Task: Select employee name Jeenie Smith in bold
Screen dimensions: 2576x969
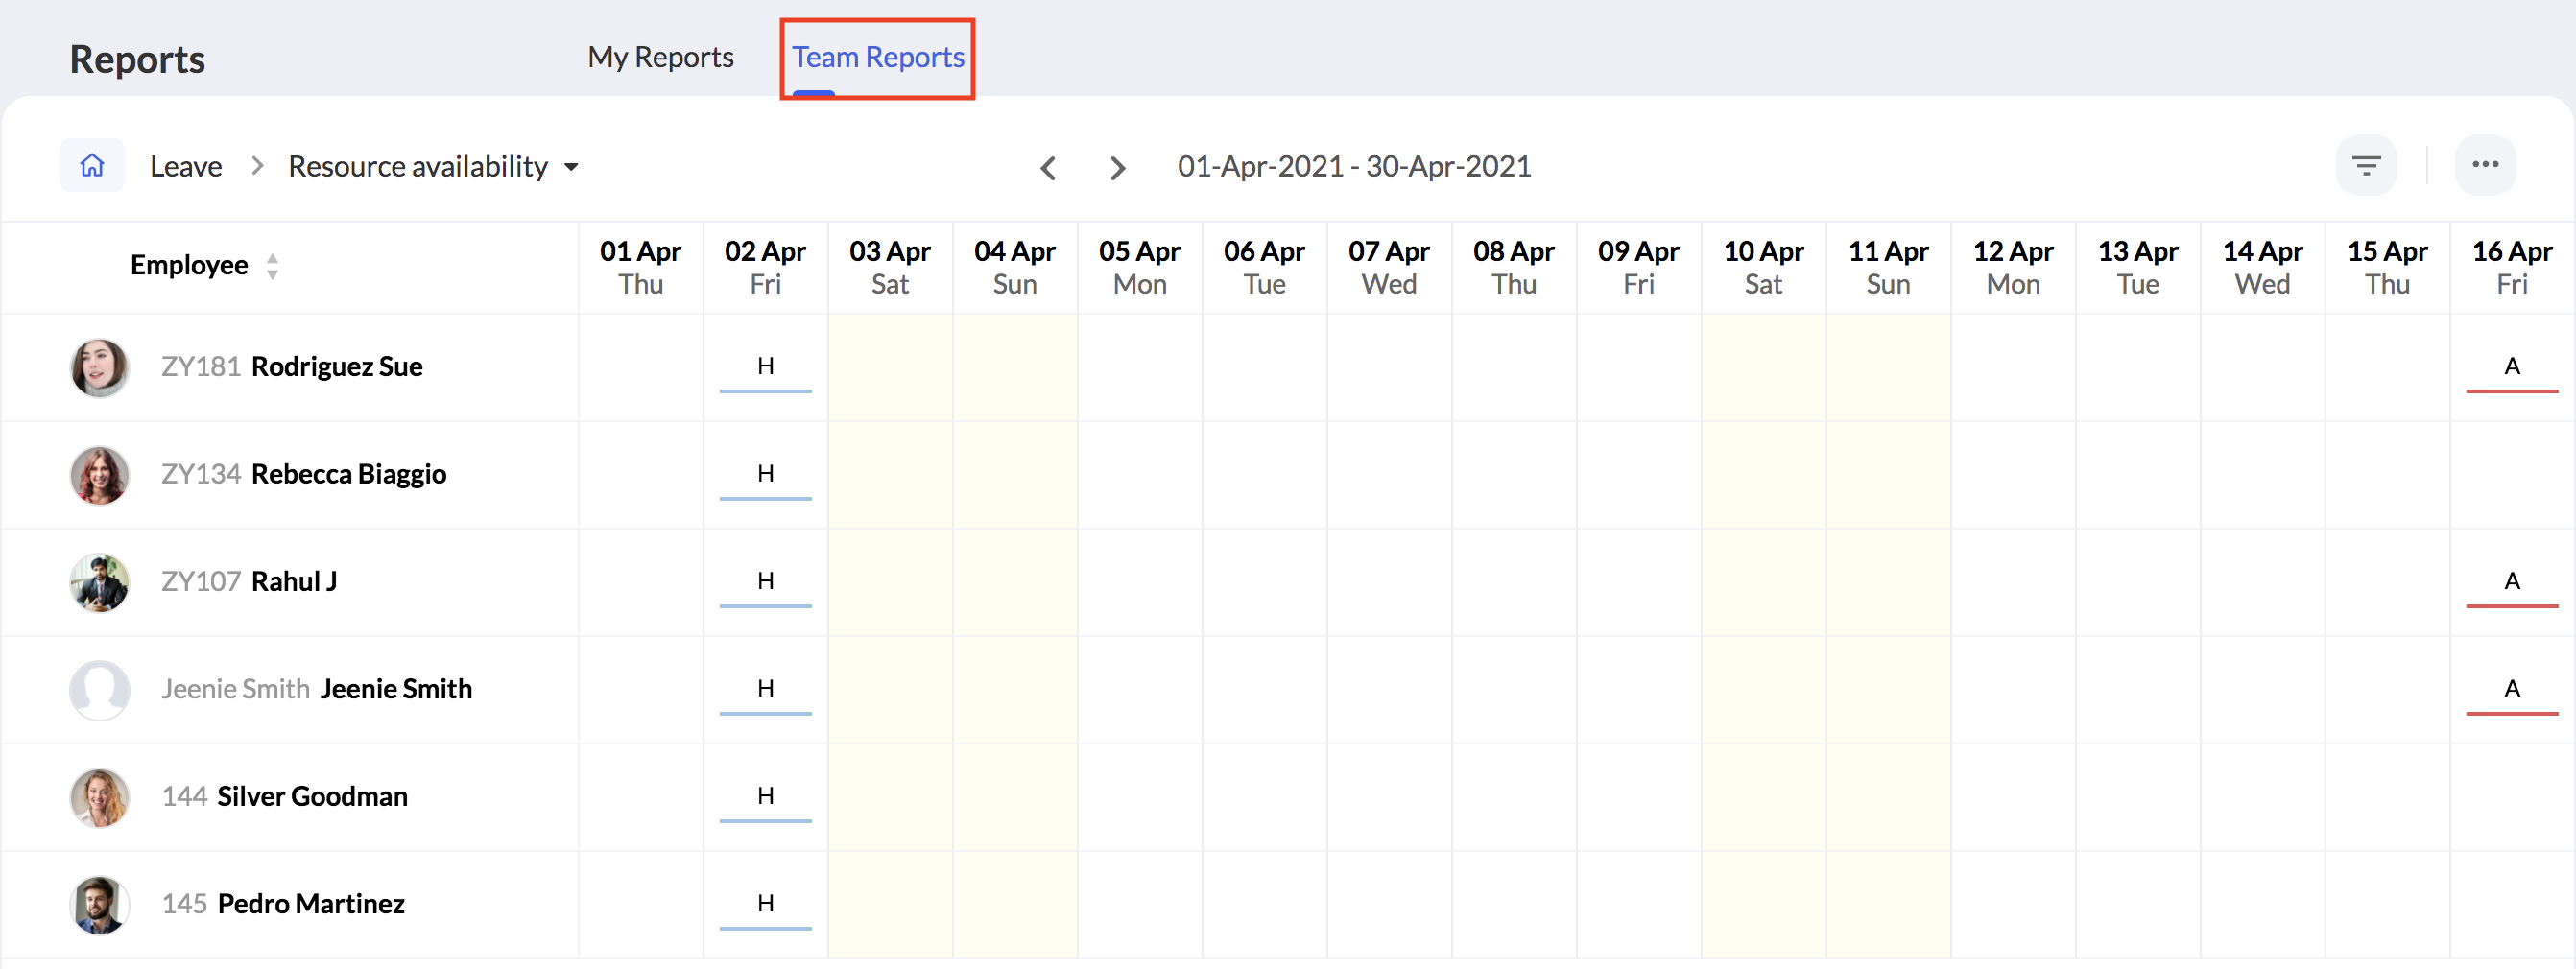Action: [396, 689]
